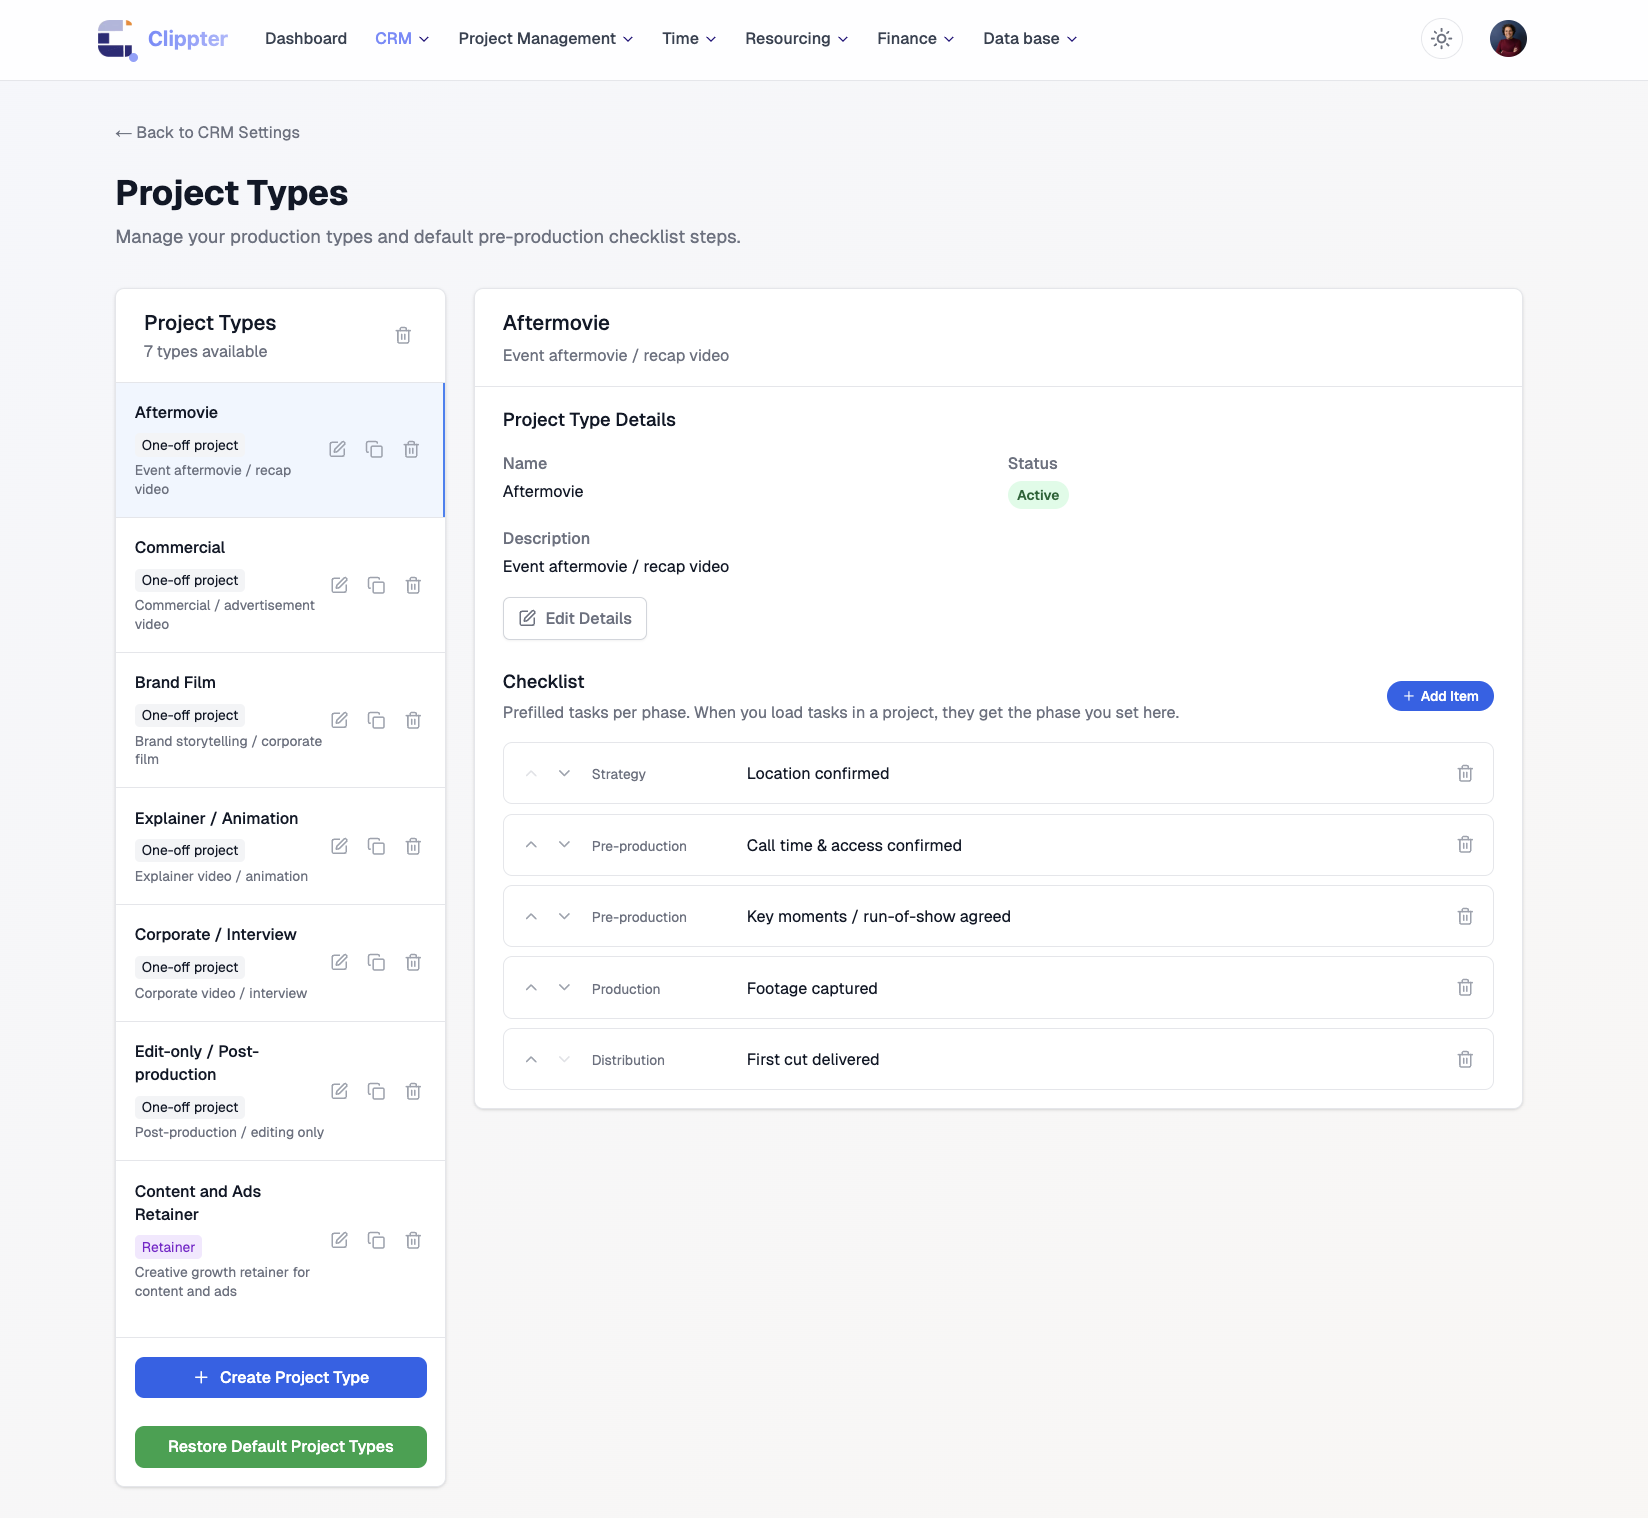Viewport: 1648px width, 1518px height.
Task: Delete the Brand Film project type
Action: point(413,720)
